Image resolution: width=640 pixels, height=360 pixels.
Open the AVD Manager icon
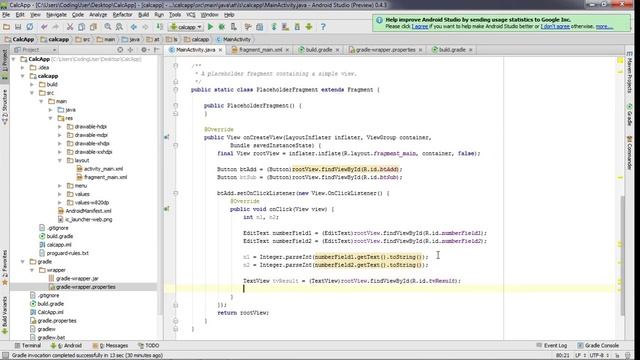click(x=285, y=27)
